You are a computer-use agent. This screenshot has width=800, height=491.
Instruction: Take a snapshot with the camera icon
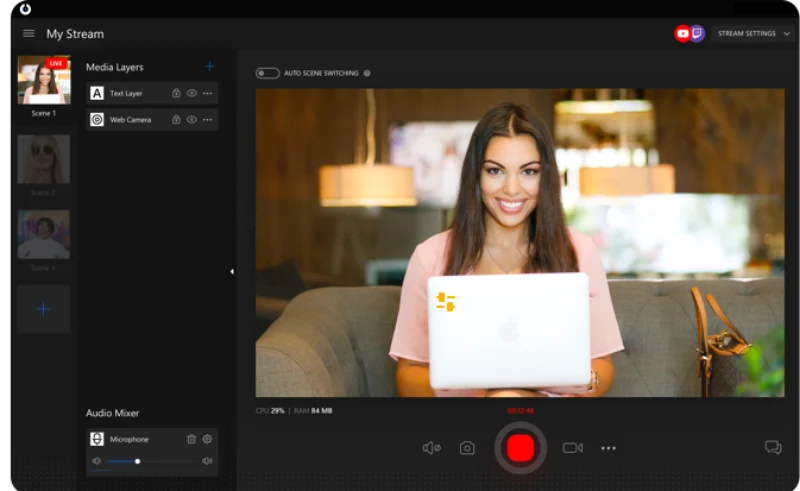[467, 448]
